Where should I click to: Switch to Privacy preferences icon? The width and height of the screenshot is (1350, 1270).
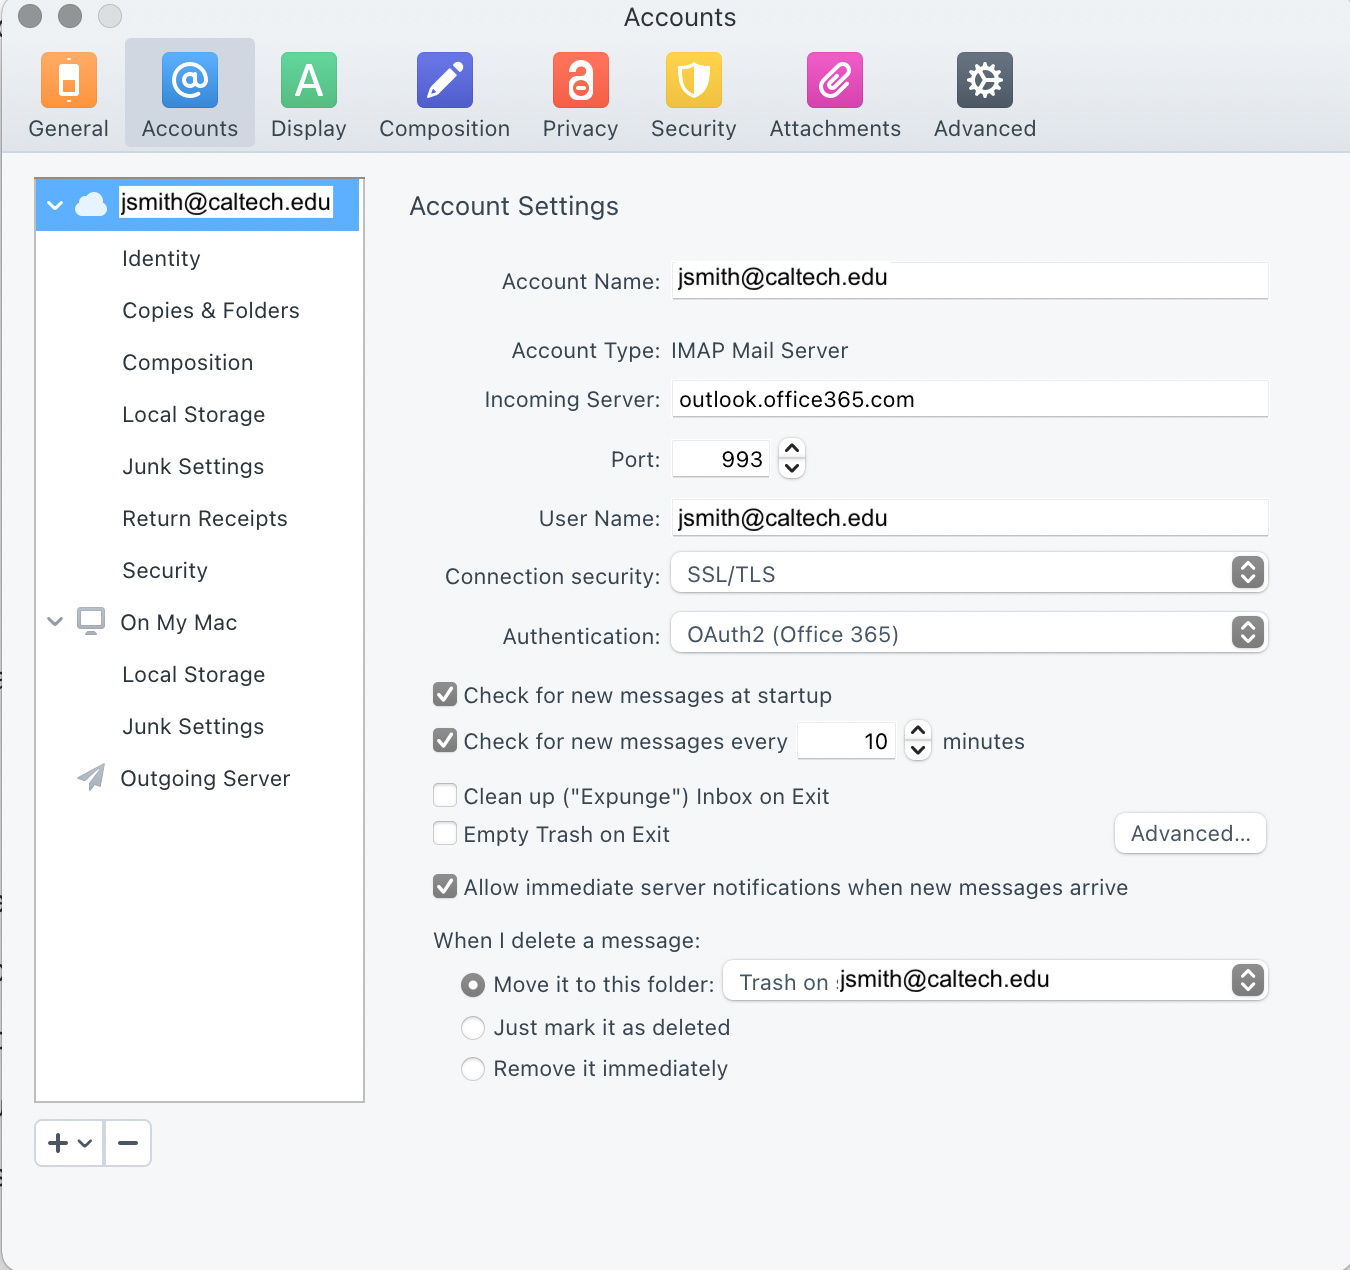point(580,81)
